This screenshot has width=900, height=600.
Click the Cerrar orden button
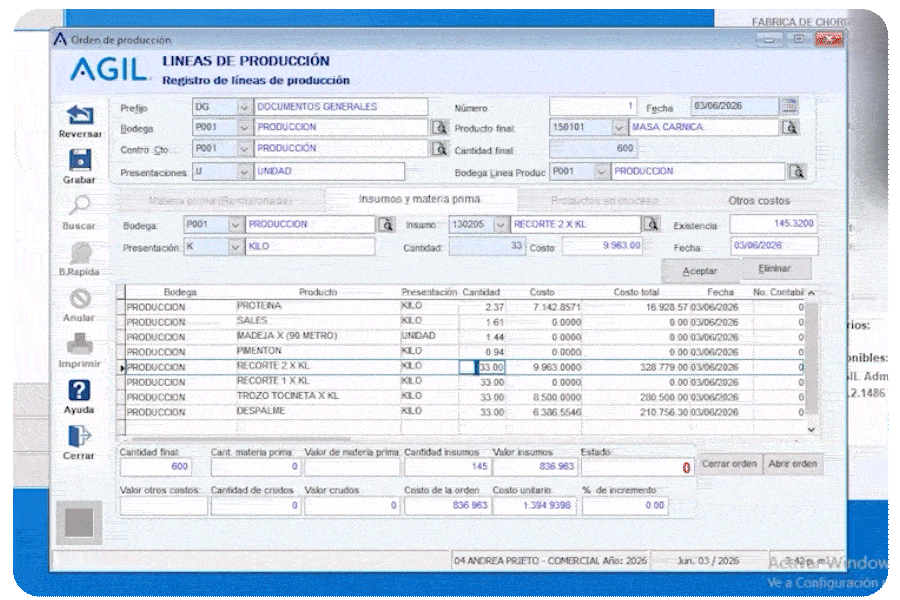[x=729, y=464]
